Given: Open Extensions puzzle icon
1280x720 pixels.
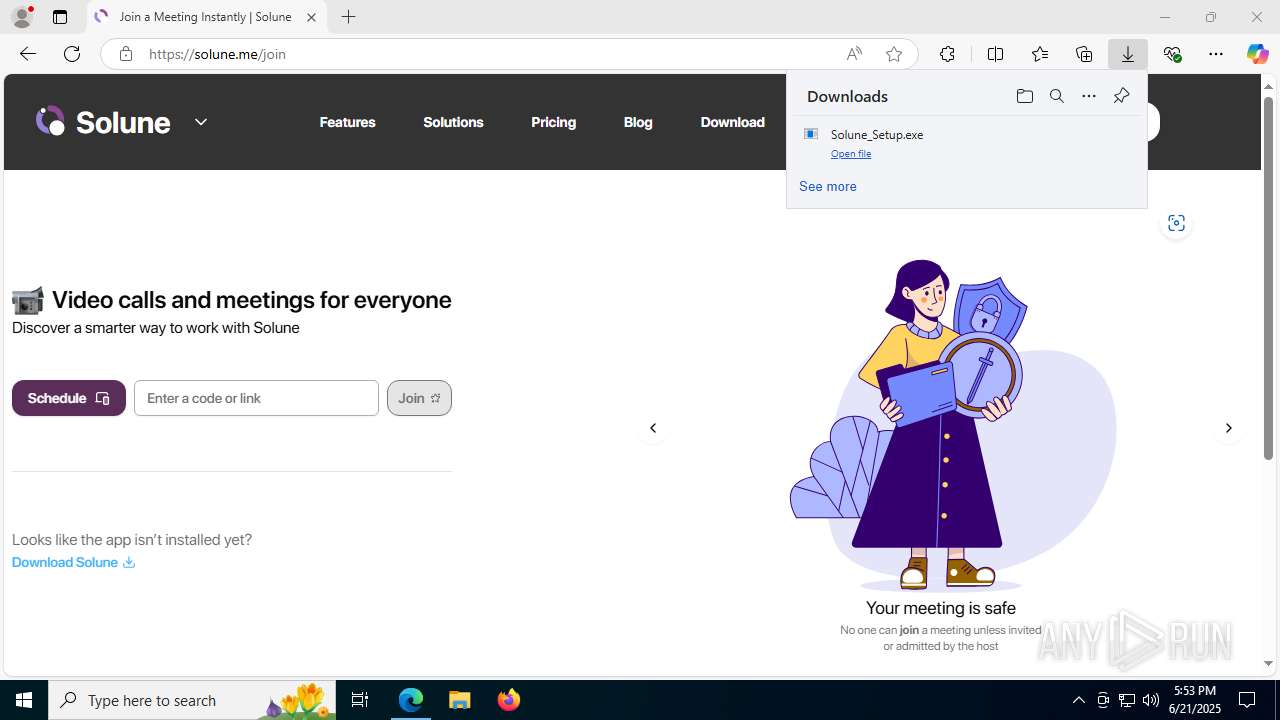Looking at the screenshot, I should point(947,54).
